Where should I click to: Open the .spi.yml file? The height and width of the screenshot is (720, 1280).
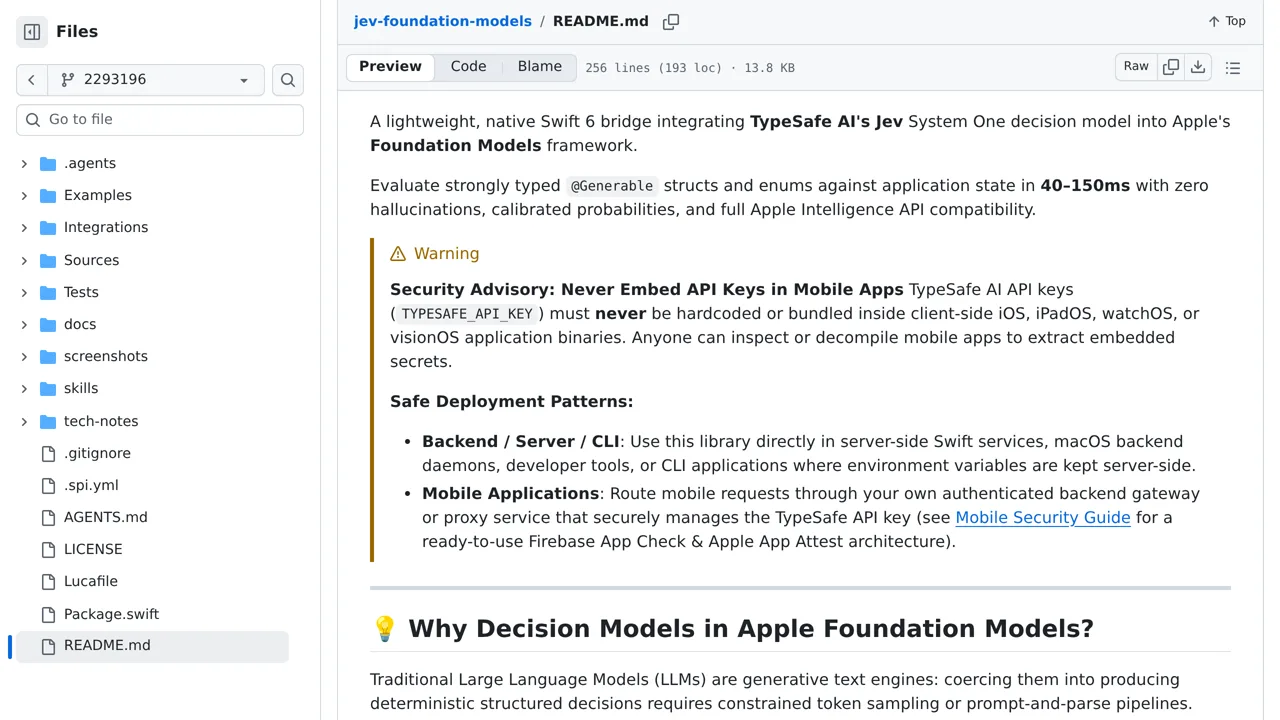click(x=91, y=486)
